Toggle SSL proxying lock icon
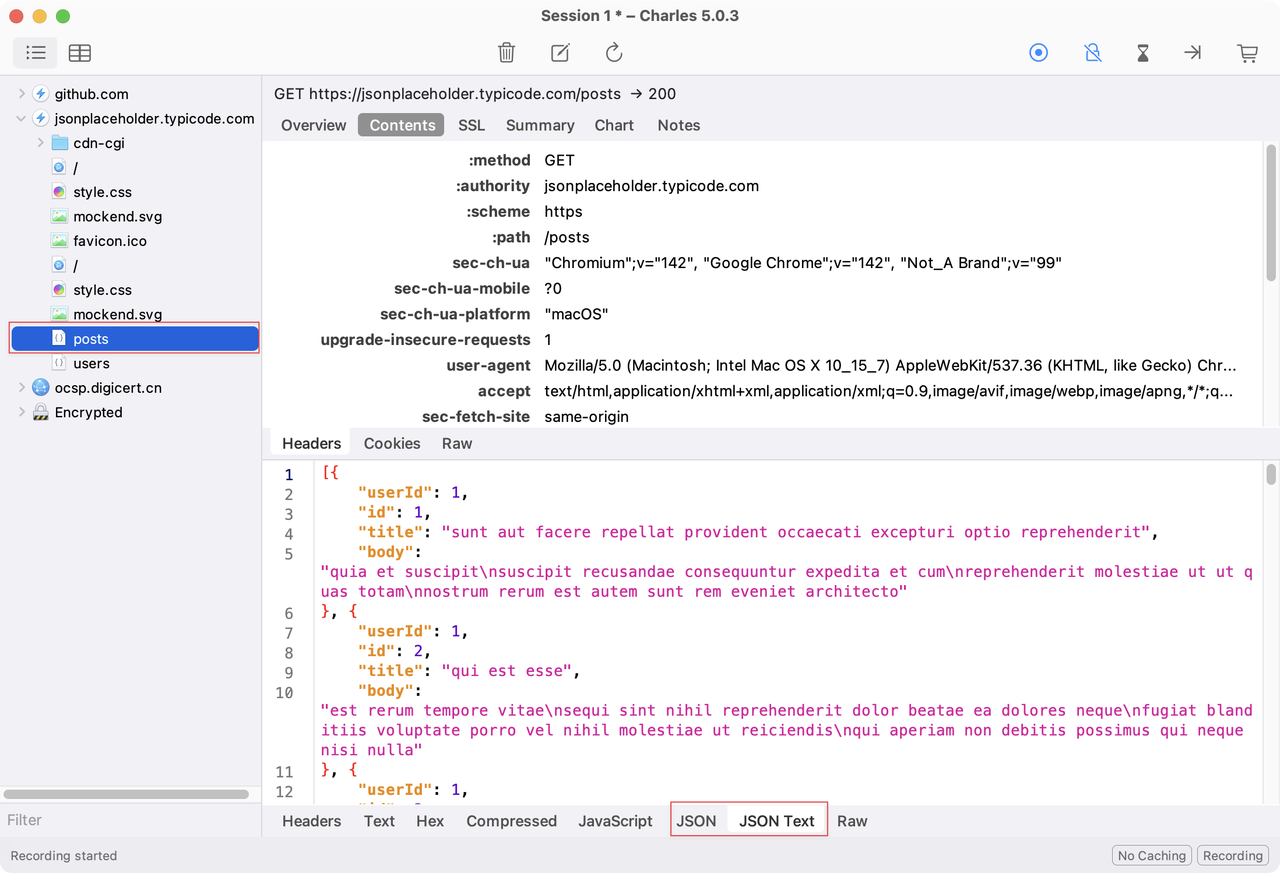 1092,53
